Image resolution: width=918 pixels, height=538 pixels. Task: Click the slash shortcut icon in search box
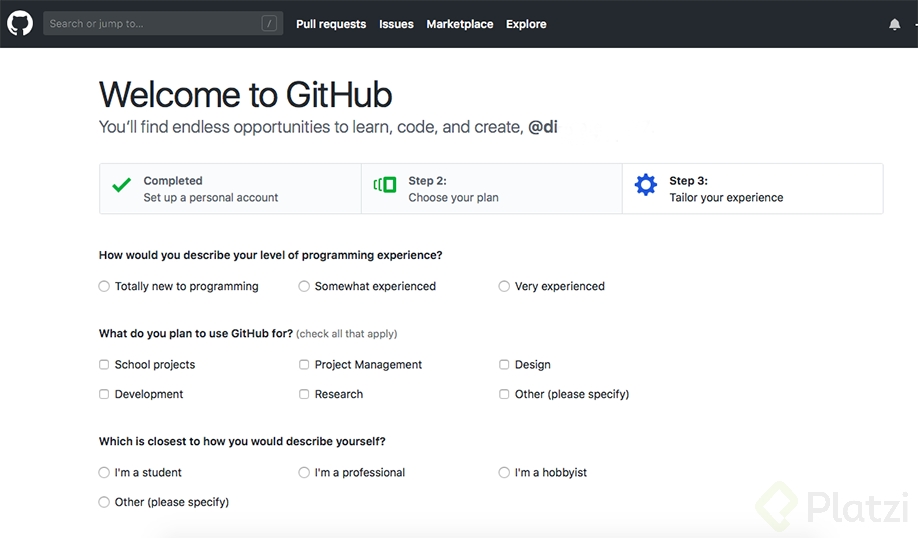tap(269, 24)
